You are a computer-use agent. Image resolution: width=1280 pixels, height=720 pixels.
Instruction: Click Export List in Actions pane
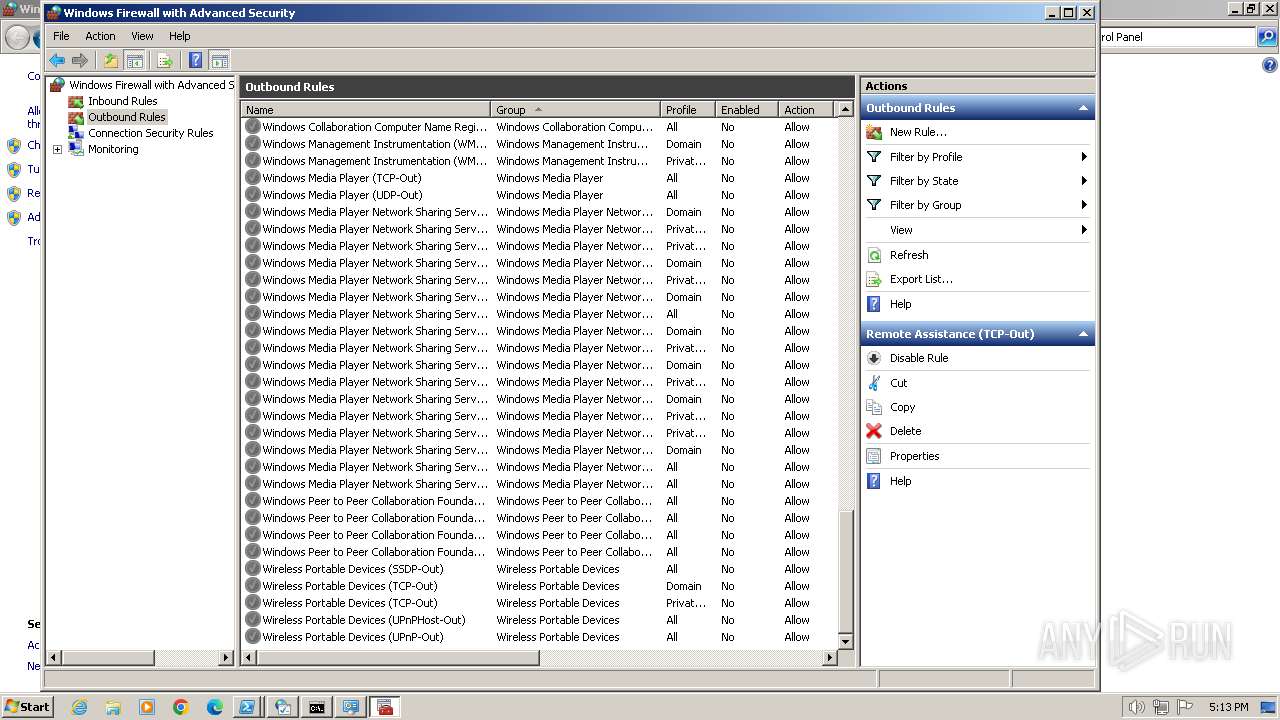tap(920, 279)
